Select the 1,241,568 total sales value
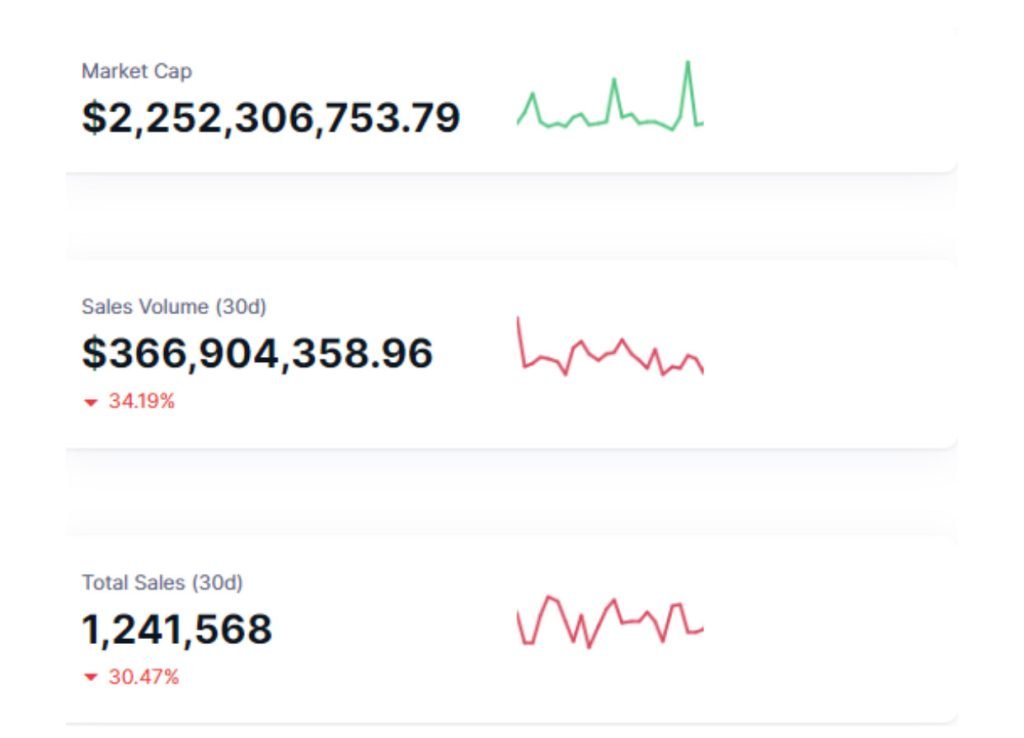The height and width of the screenshot is (738, 1024). pos(177,629)
